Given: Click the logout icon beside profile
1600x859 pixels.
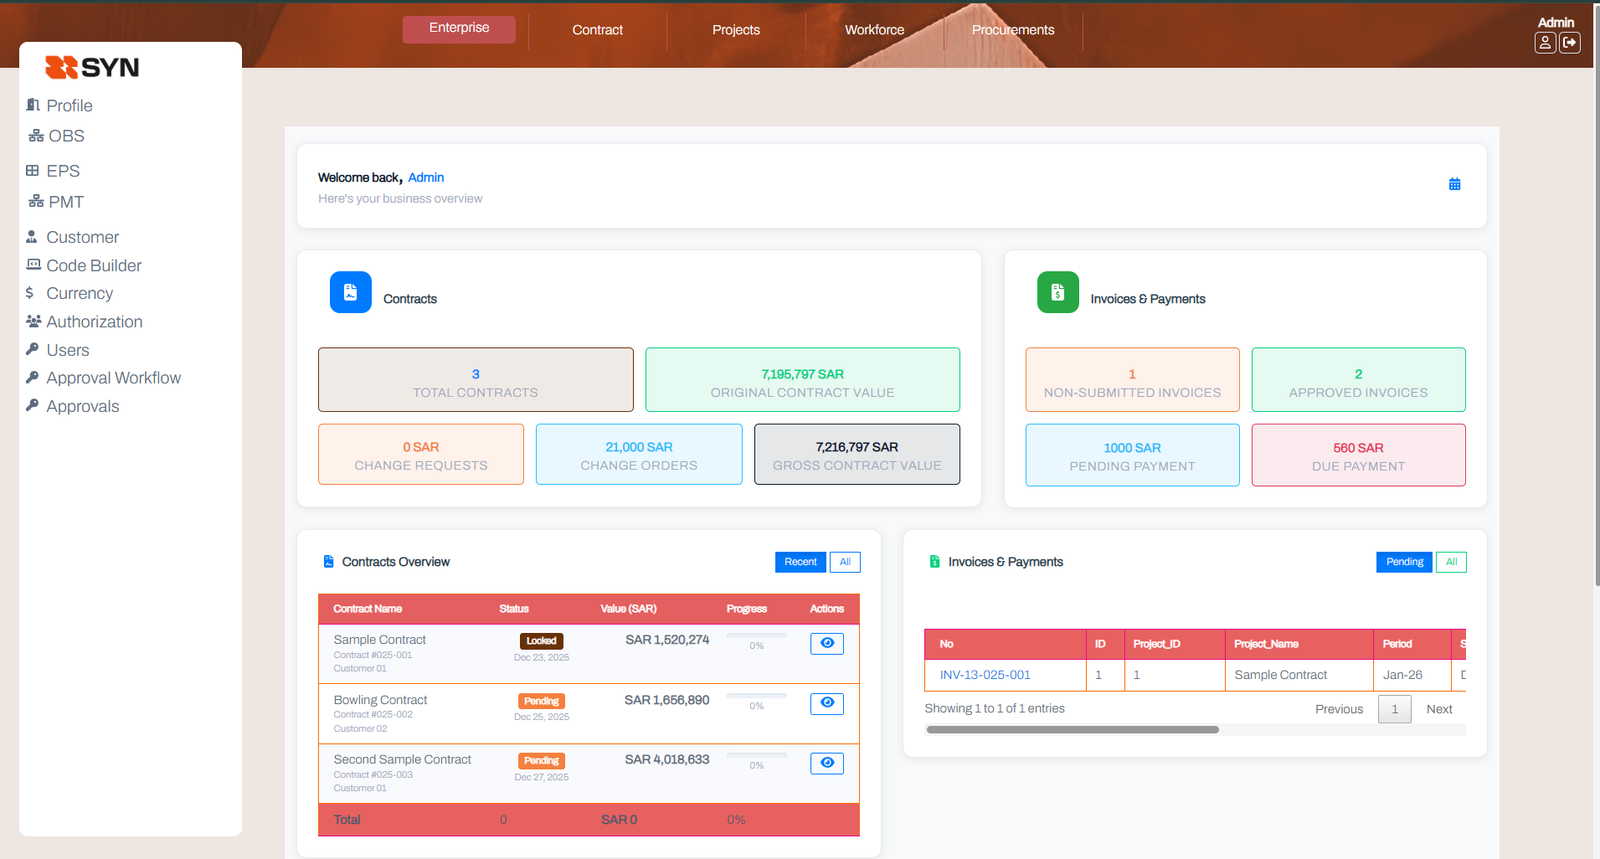Looking at the screenshot, I should click(1570, 43).
